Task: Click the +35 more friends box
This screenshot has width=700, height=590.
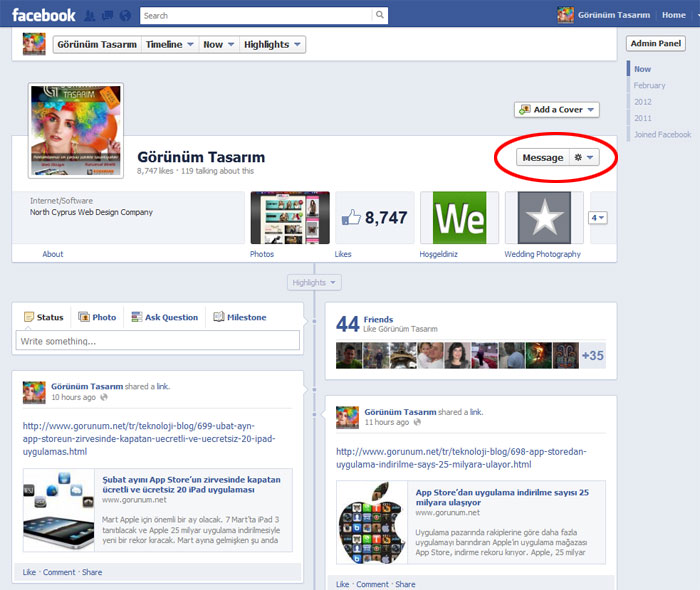Action: coord(592,355)
